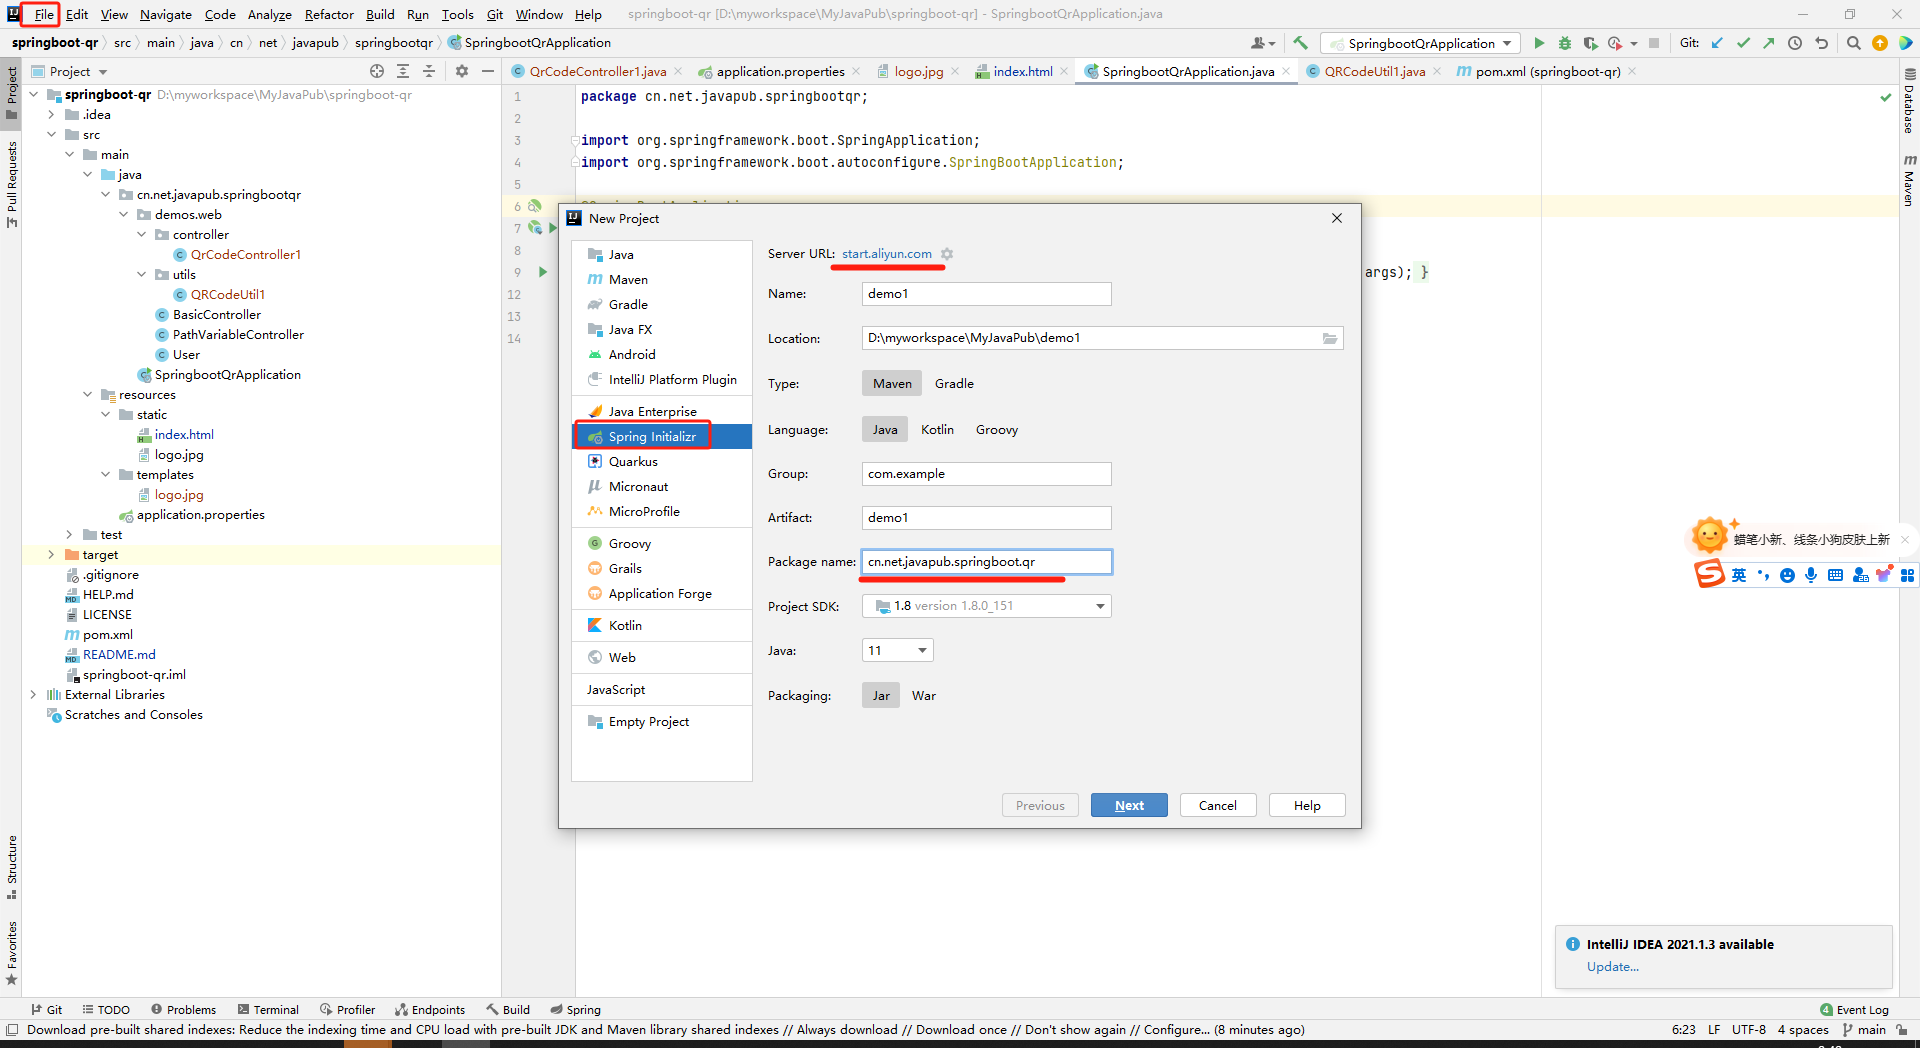Viewport: 1920px width, 1048px height.
Task: Open the Favorites tool window
Action: point(12,953)
